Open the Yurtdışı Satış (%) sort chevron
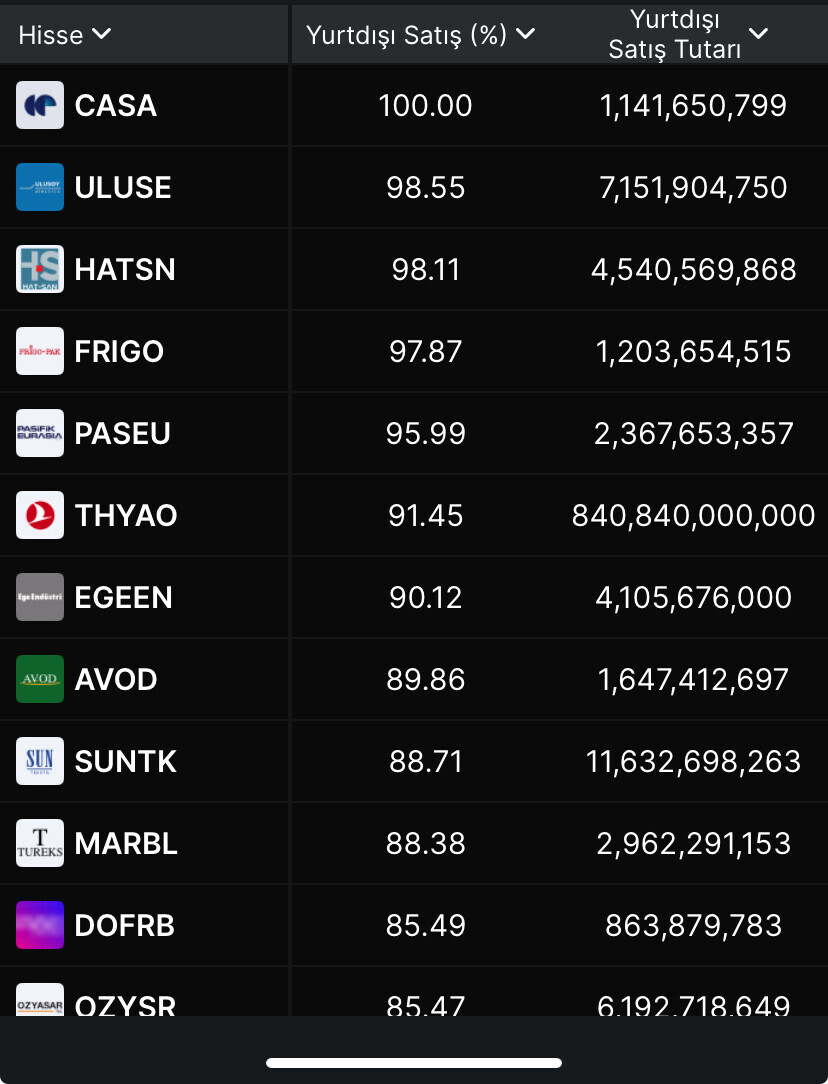 pyautogui.click(x=525, y=34)
